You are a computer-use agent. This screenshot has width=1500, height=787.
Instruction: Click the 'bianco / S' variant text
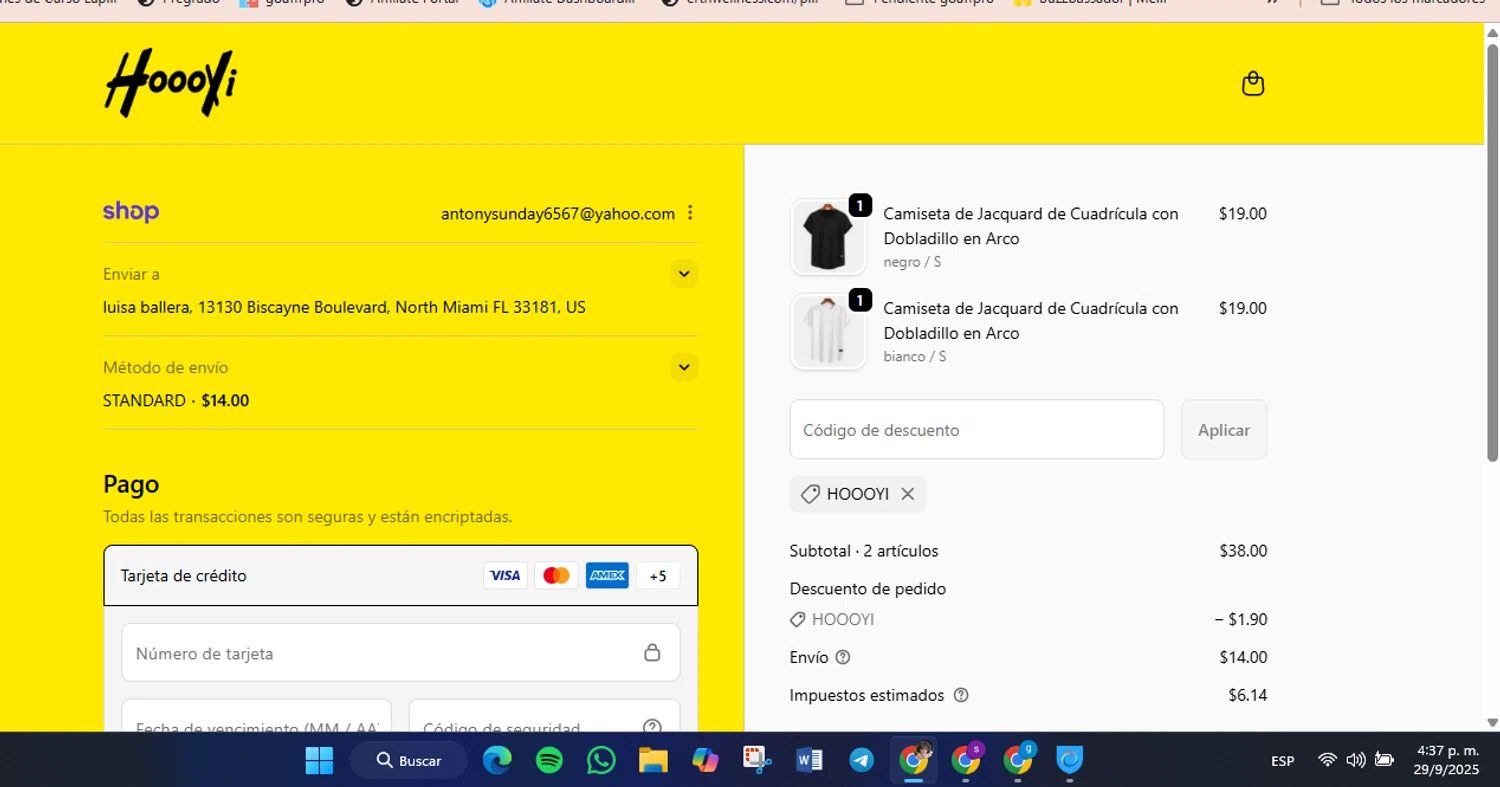tap(915, 356)
